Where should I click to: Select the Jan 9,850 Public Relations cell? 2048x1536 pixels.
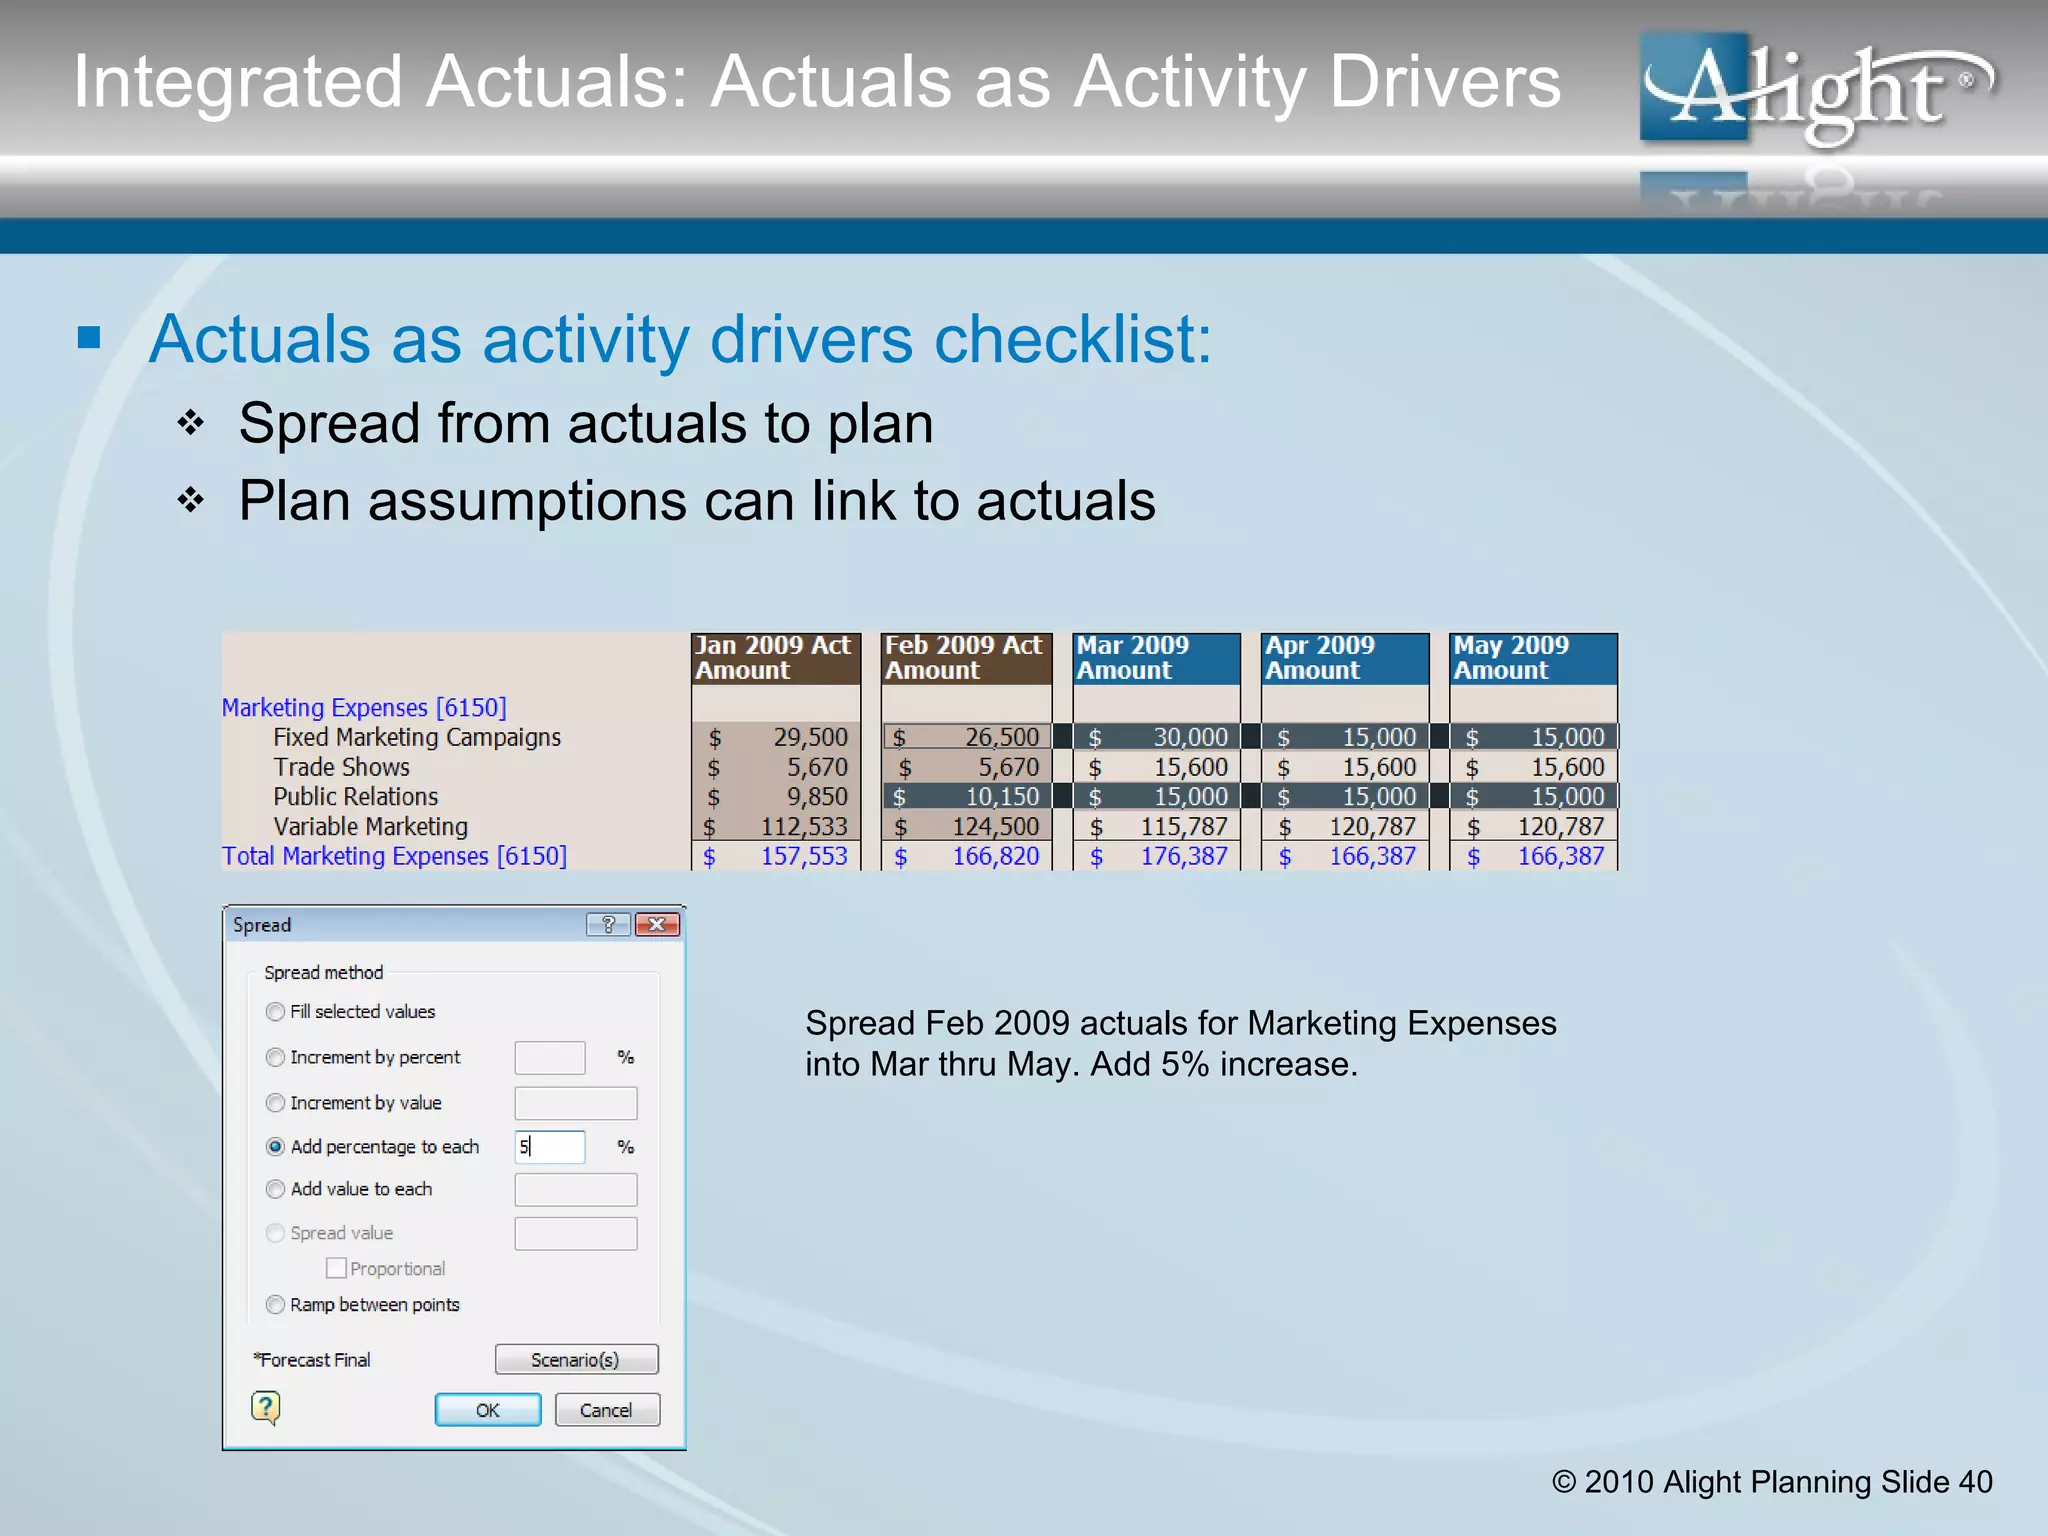[776, 796]
